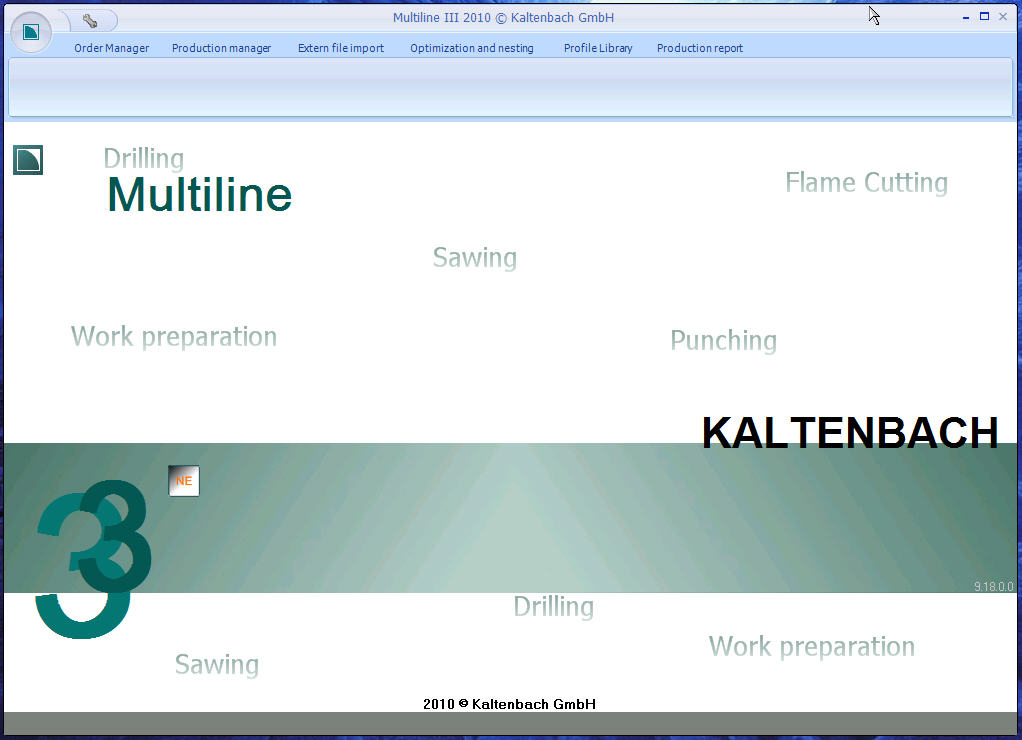1022x740 pixels.
Task: Click the Flame Cutting text
Action: (x=866, y=183)
